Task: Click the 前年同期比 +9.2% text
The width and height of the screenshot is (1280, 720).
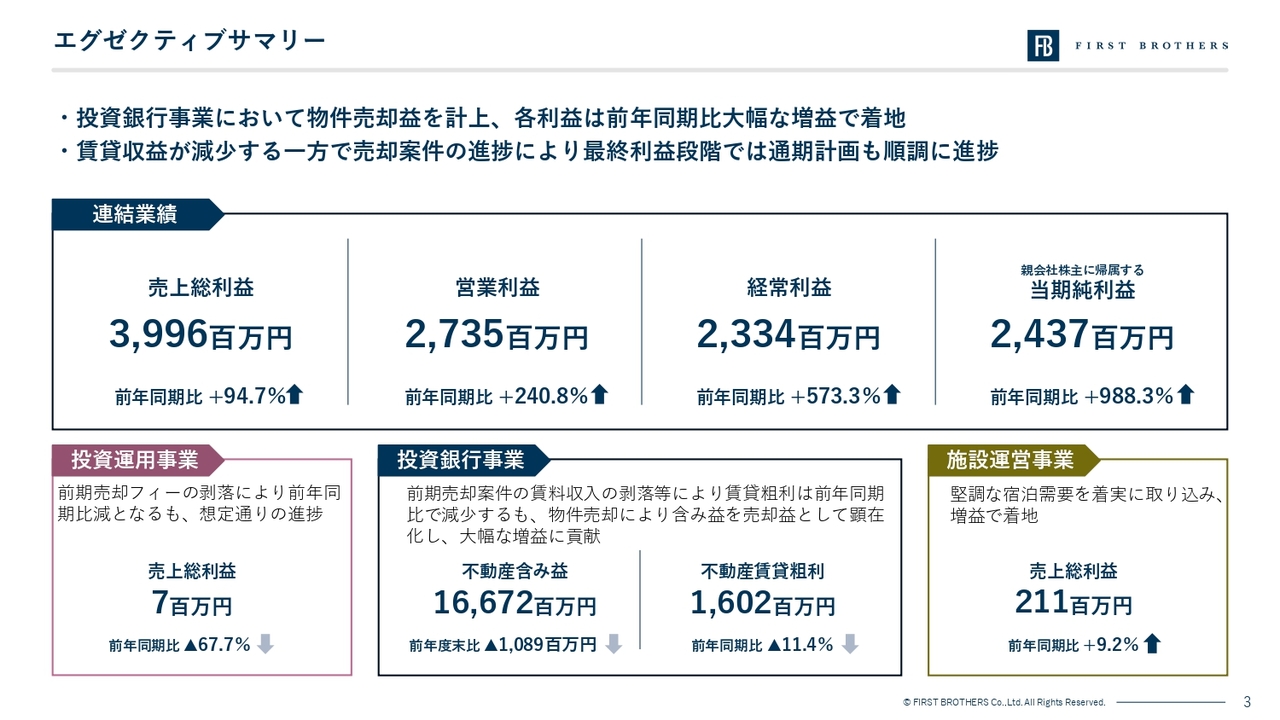Action: 1074,645
